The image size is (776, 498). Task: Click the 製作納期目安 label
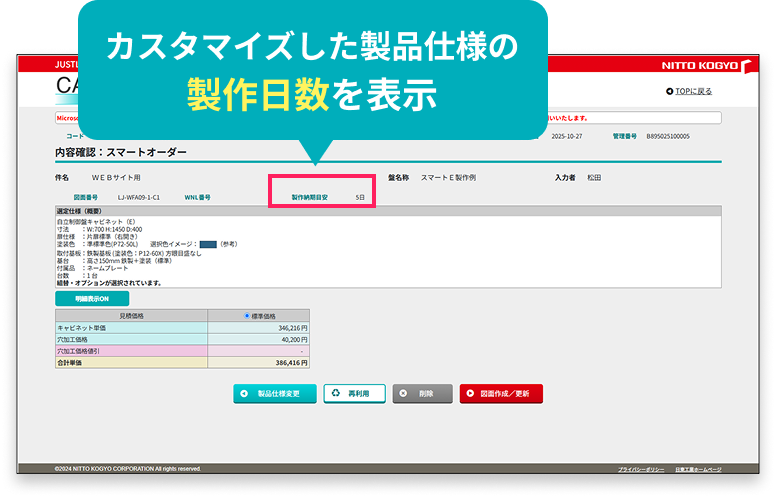click(x=310, y=197)
